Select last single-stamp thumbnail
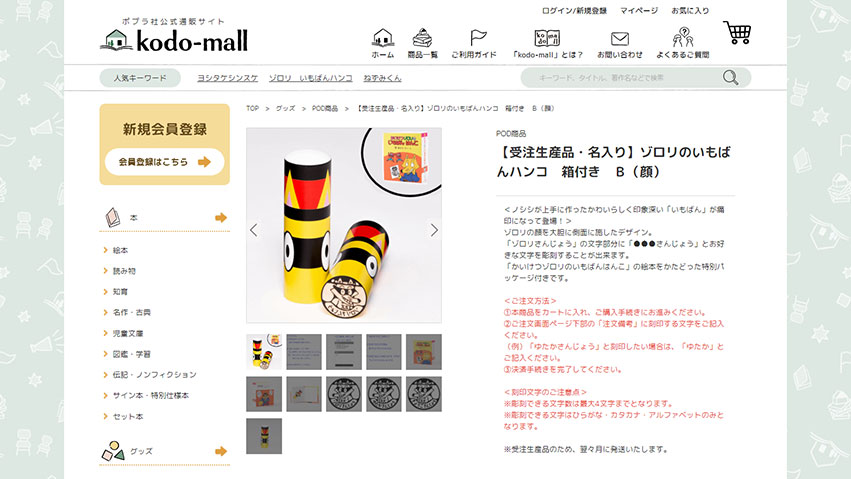 (x=264, y=436)
